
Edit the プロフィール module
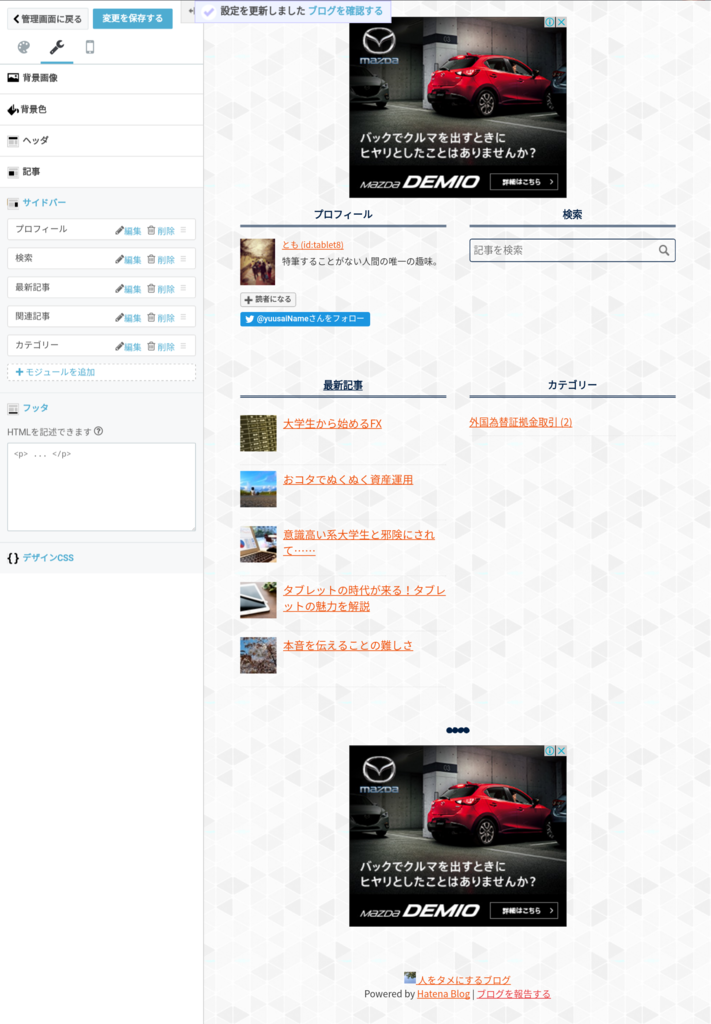coord(129,231)
